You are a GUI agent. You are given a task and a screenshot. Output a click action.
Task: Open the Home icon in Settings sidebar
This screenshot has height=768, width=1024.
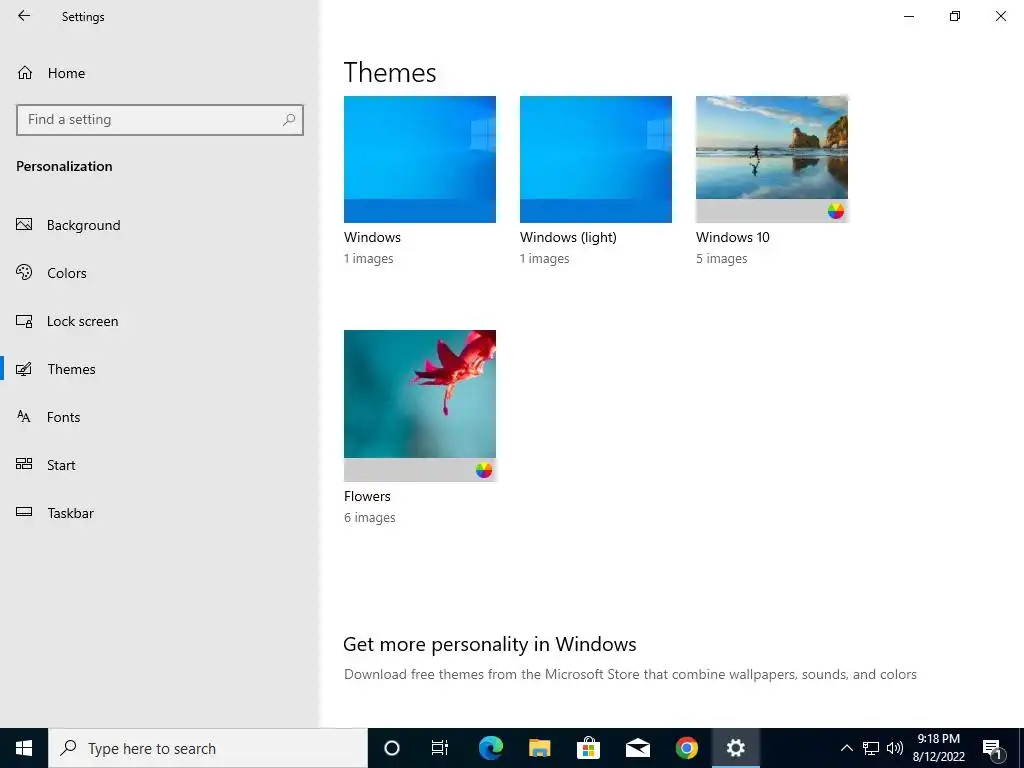click(25, 72)
